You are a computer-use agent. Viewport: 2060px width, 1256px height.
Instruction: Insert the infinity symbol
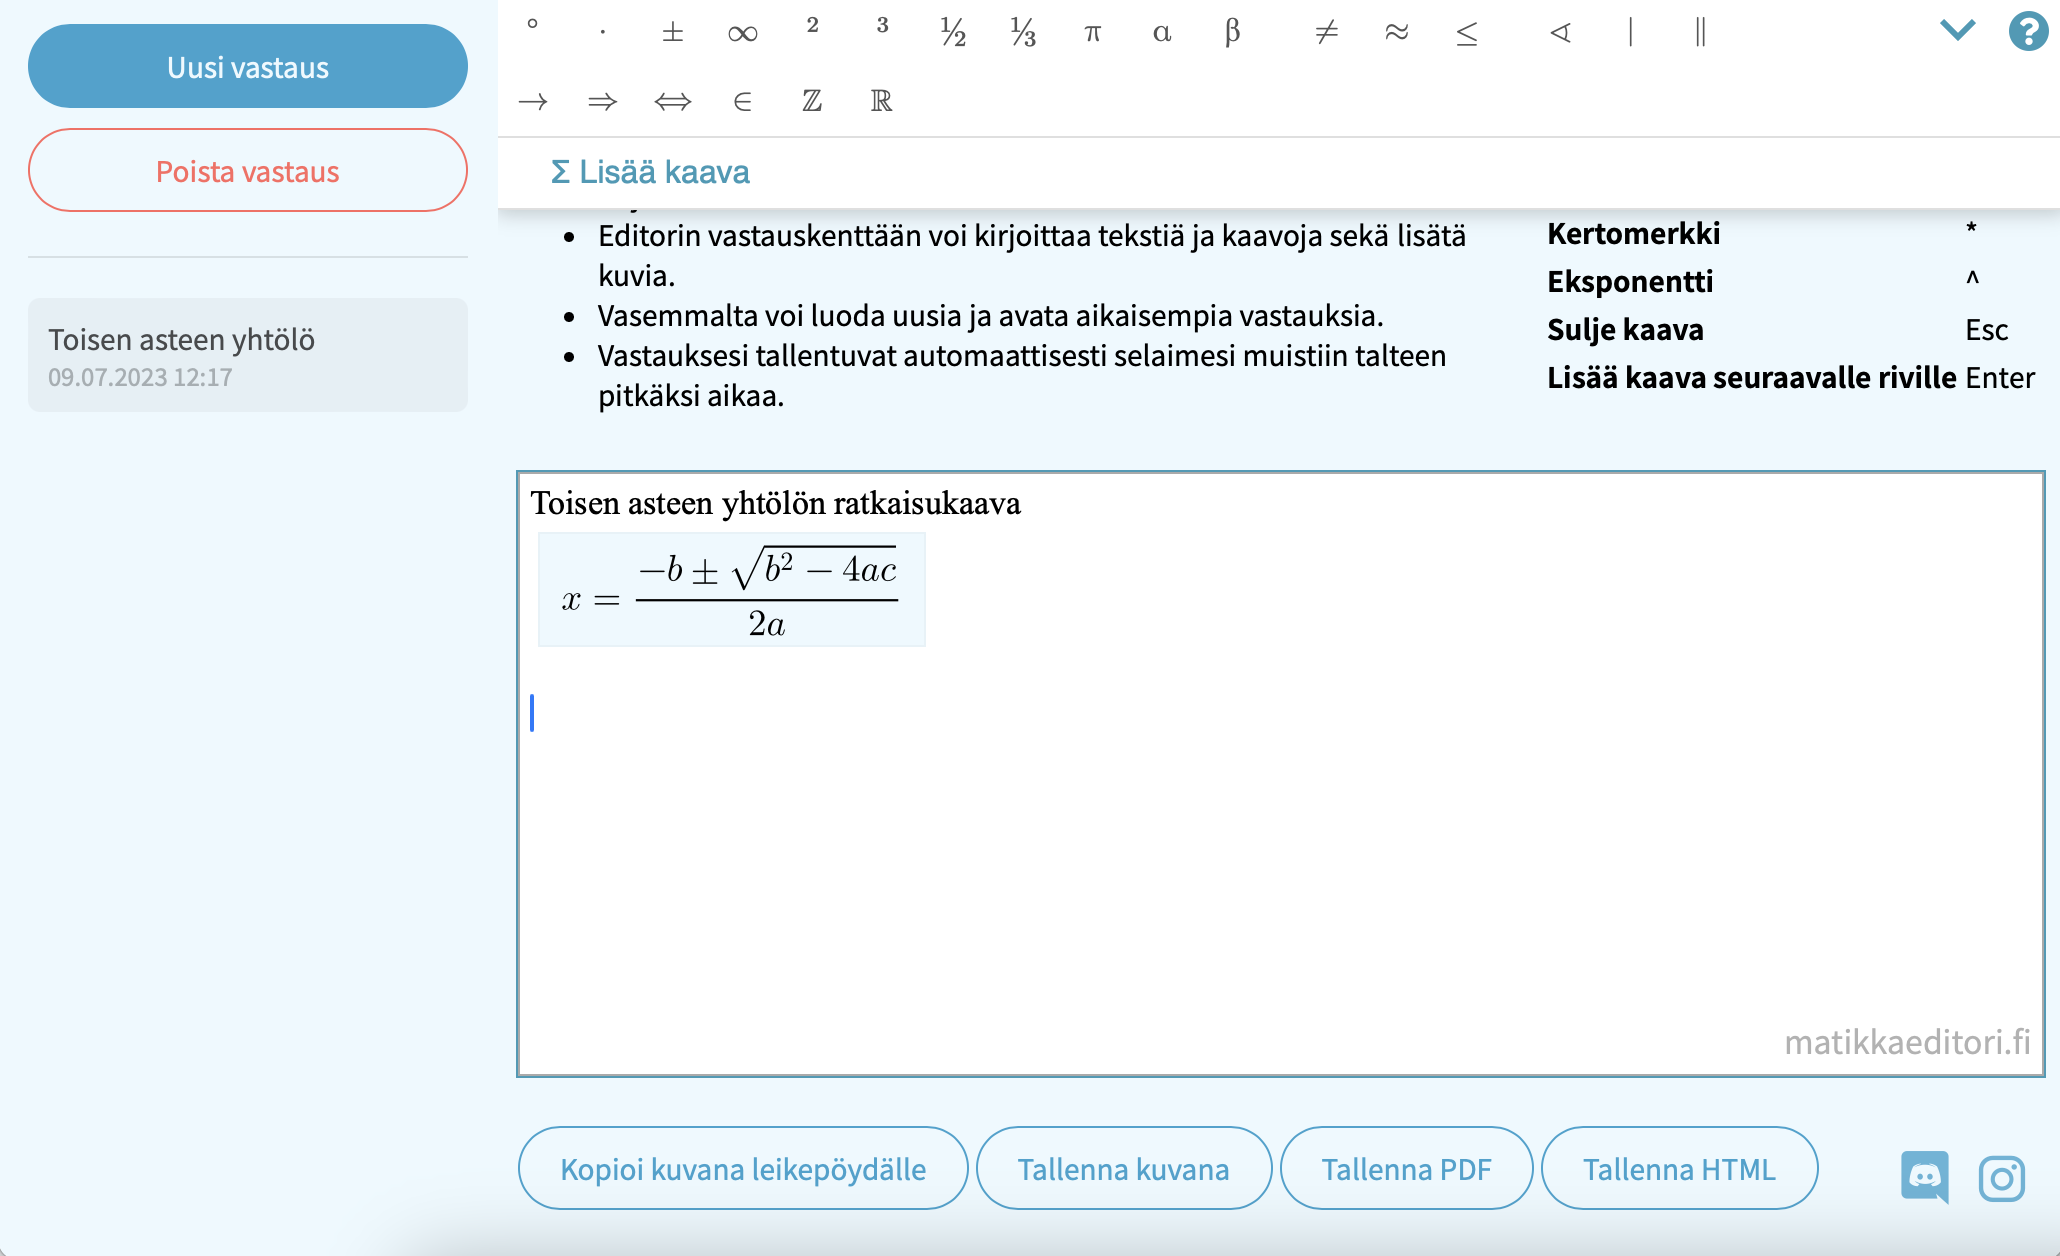point(742,34)
